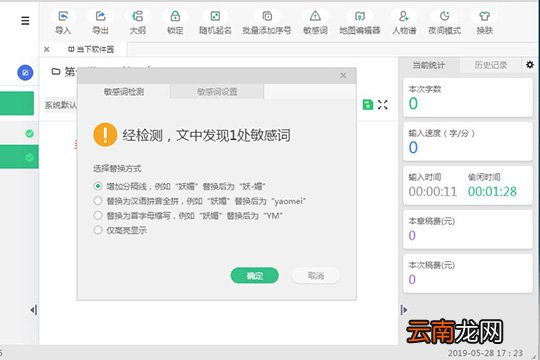This screenshot has height=360, width=540.
Task: Click the fullscreen expand arrows icon
Action: coord(383,104)
